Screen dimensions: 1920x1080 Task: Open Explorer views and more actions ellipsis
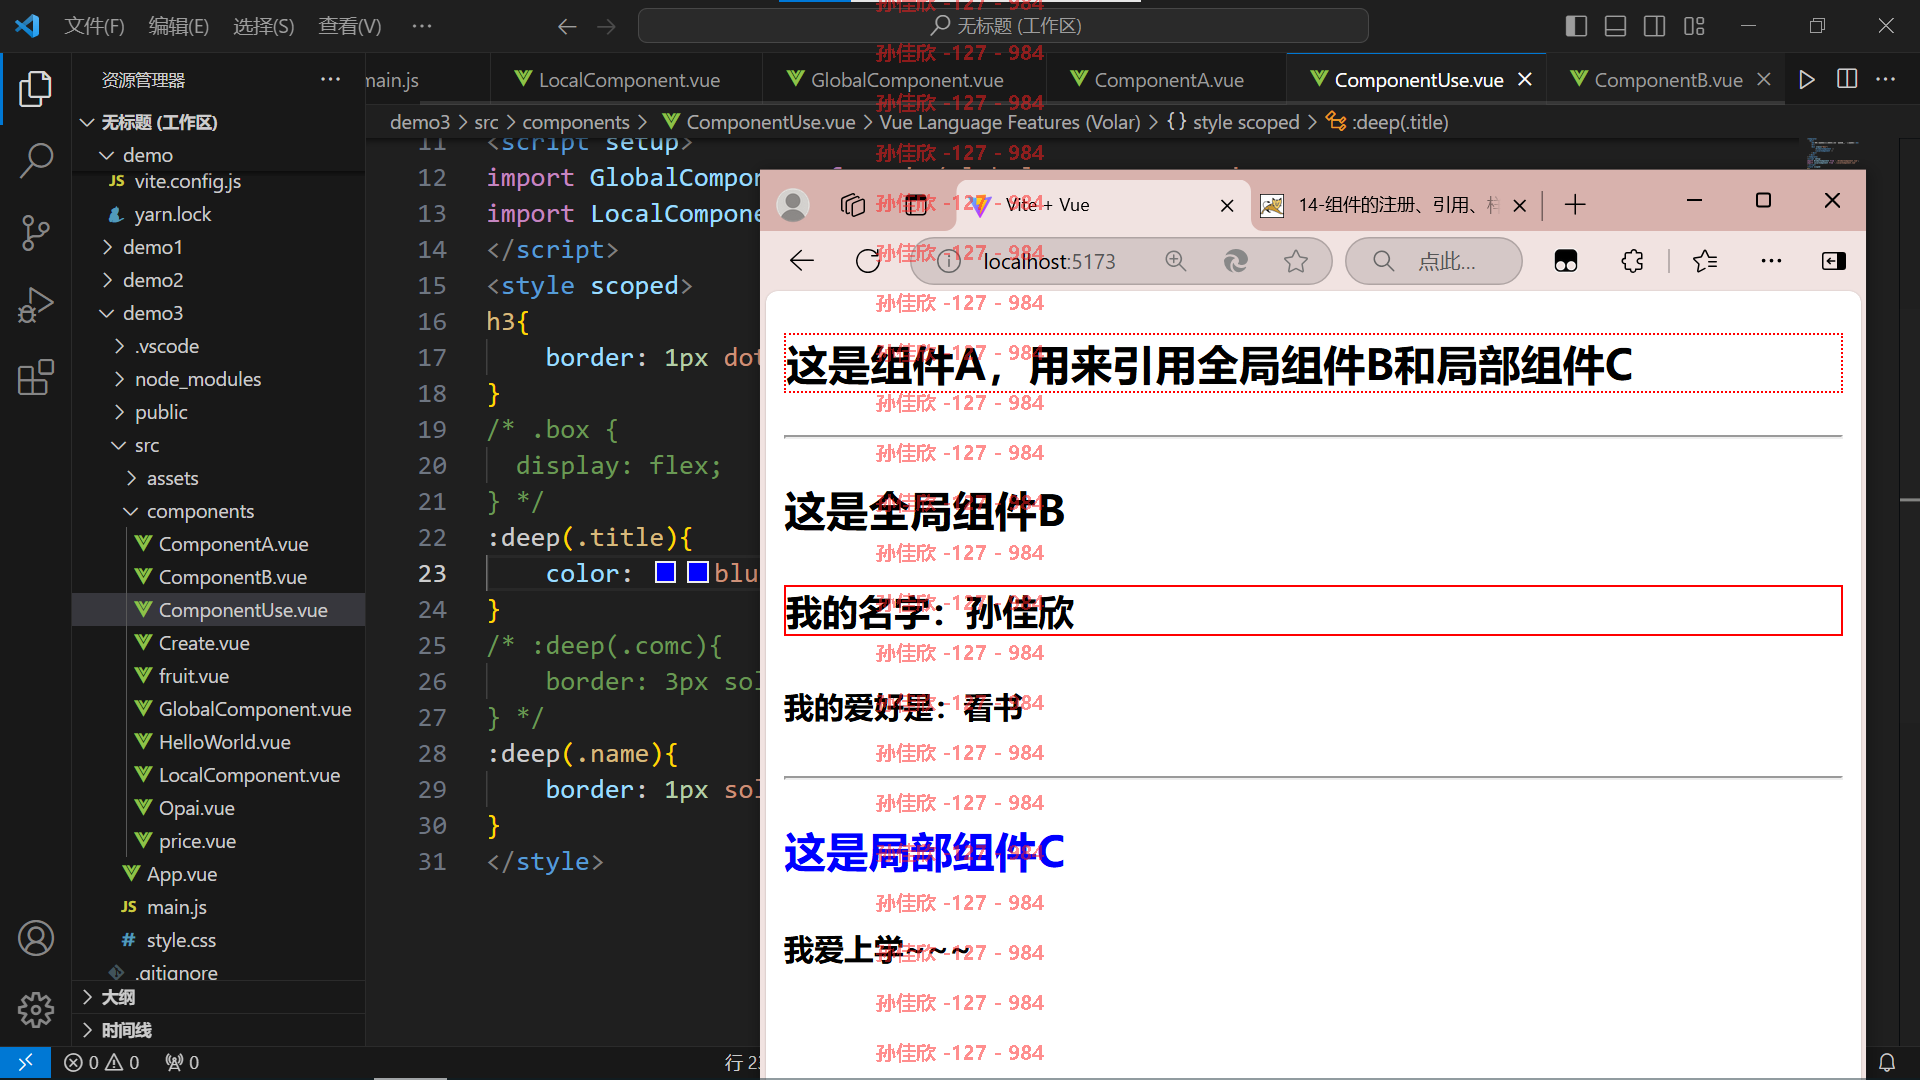pyautogui.click(x=330, y=80)
